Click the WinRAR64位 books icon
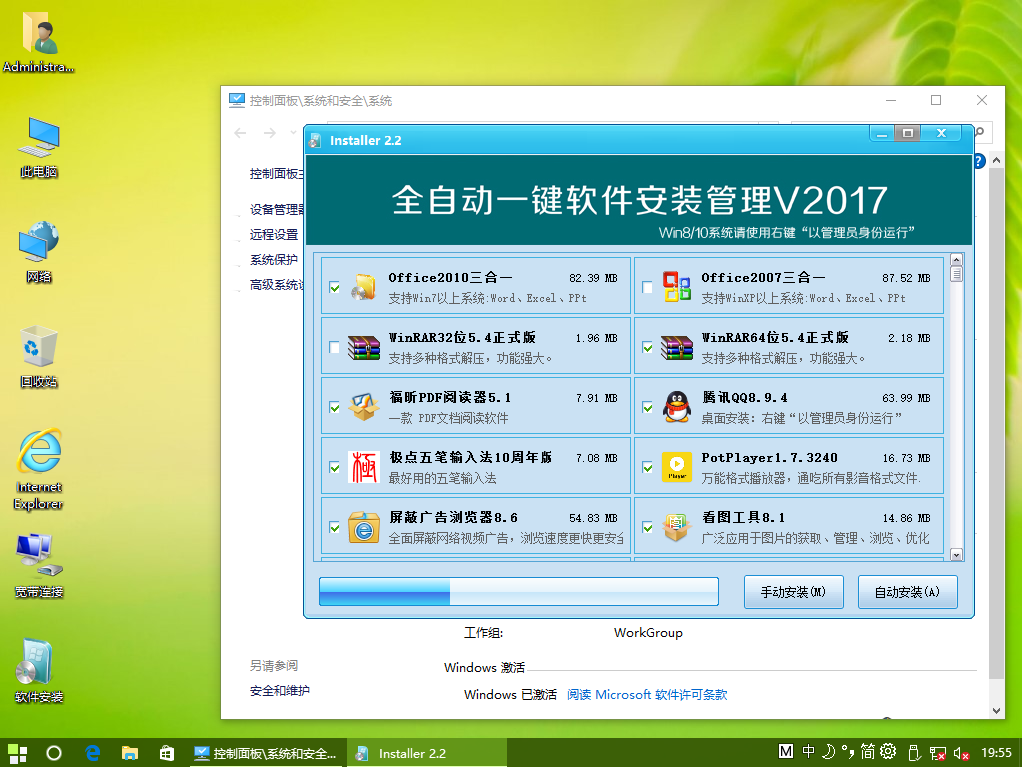The width and height of the screenshot is (1022, 767). 677,347
